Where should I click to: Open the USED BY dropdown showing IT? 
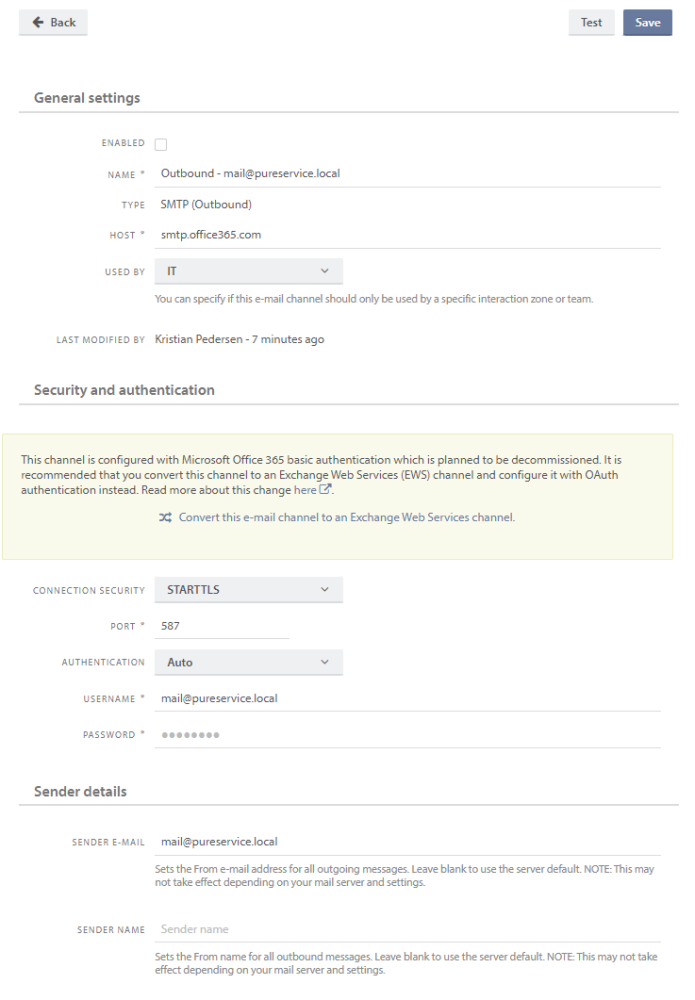(248, 270)
